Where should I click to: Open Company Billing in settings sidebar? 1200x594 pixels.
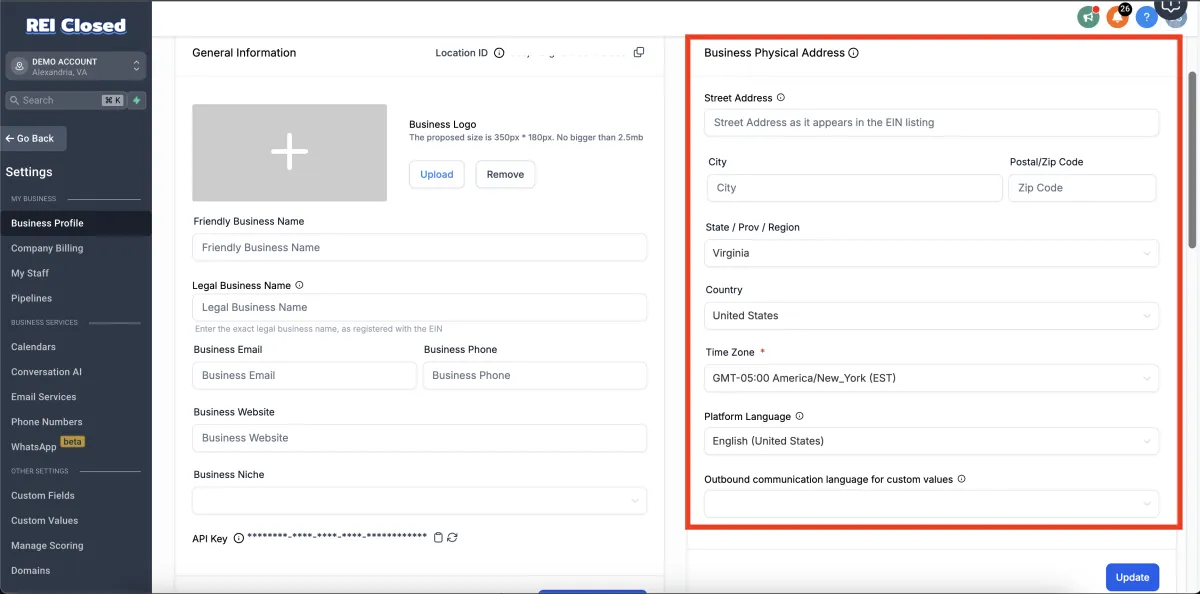point(47,248)
